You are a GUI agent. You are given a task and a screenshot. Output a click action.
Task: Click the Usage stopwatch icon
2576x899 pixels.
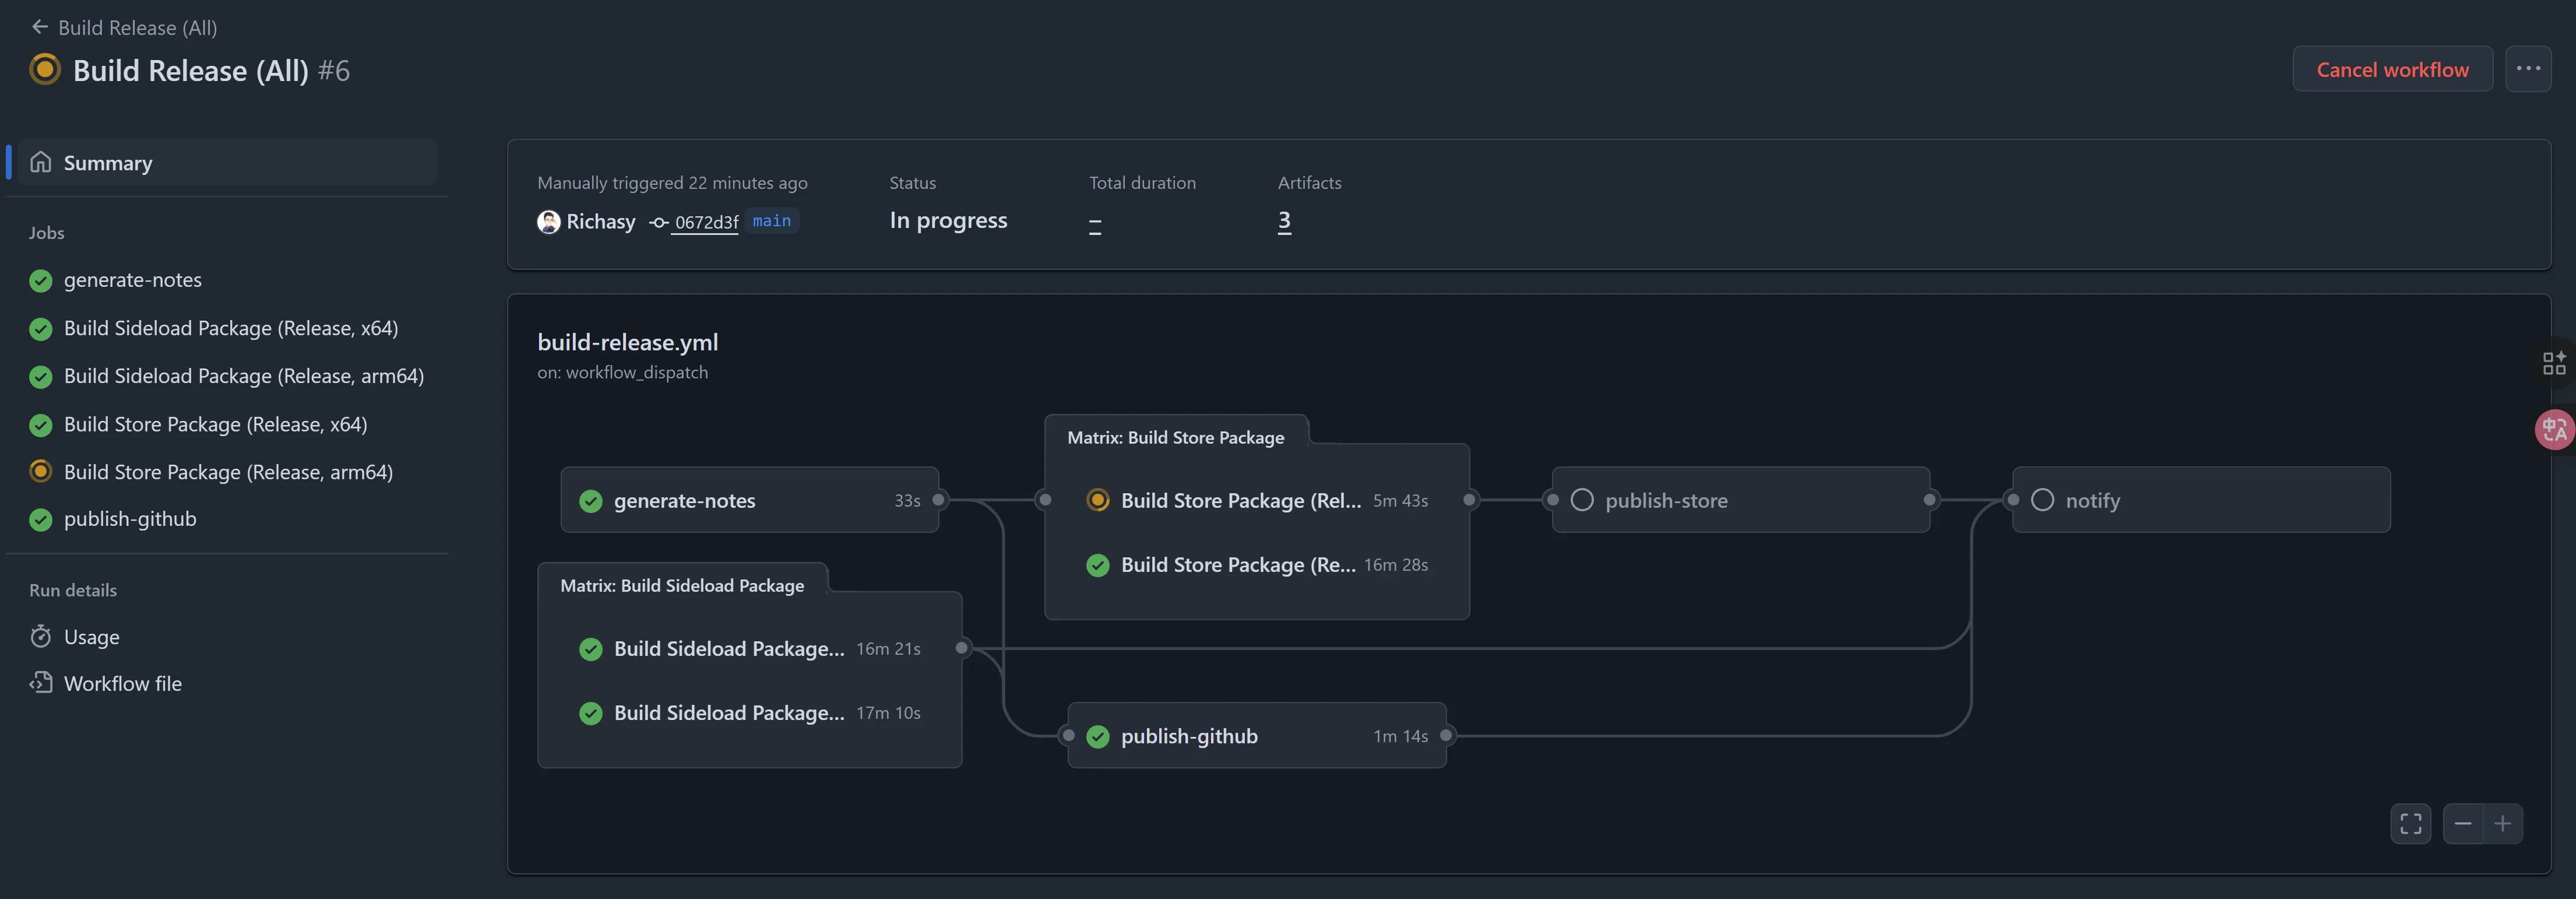point(41,637)
